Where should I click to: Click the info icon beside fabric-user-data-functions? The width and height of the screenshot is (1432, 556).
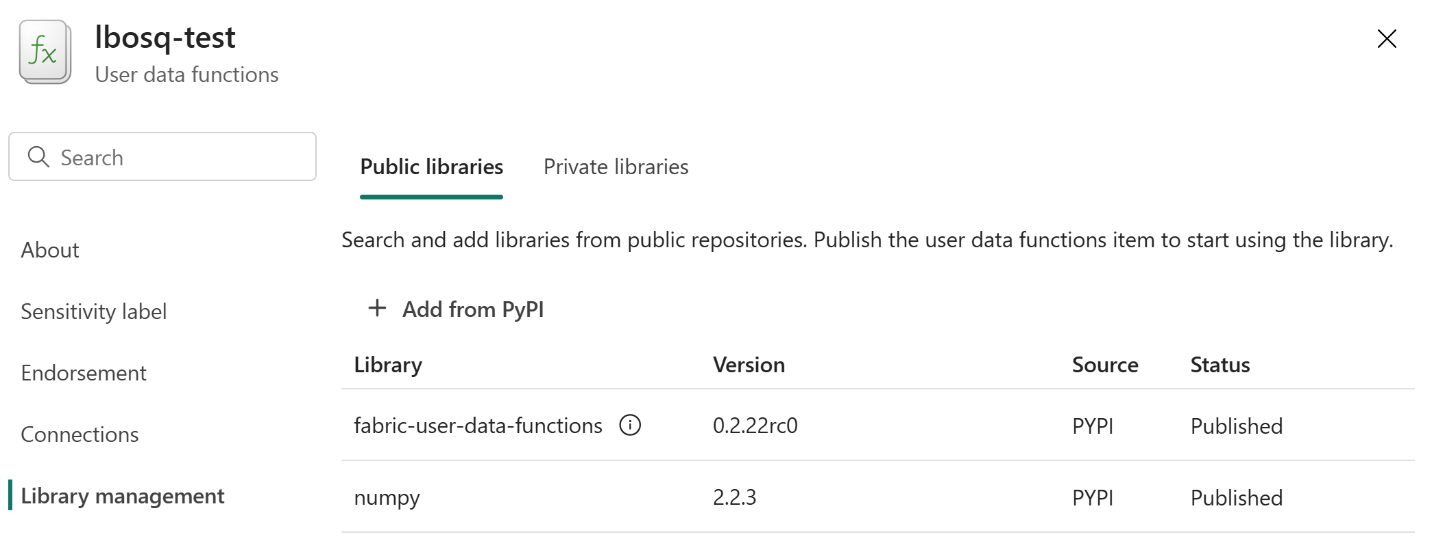pos(630,426)
